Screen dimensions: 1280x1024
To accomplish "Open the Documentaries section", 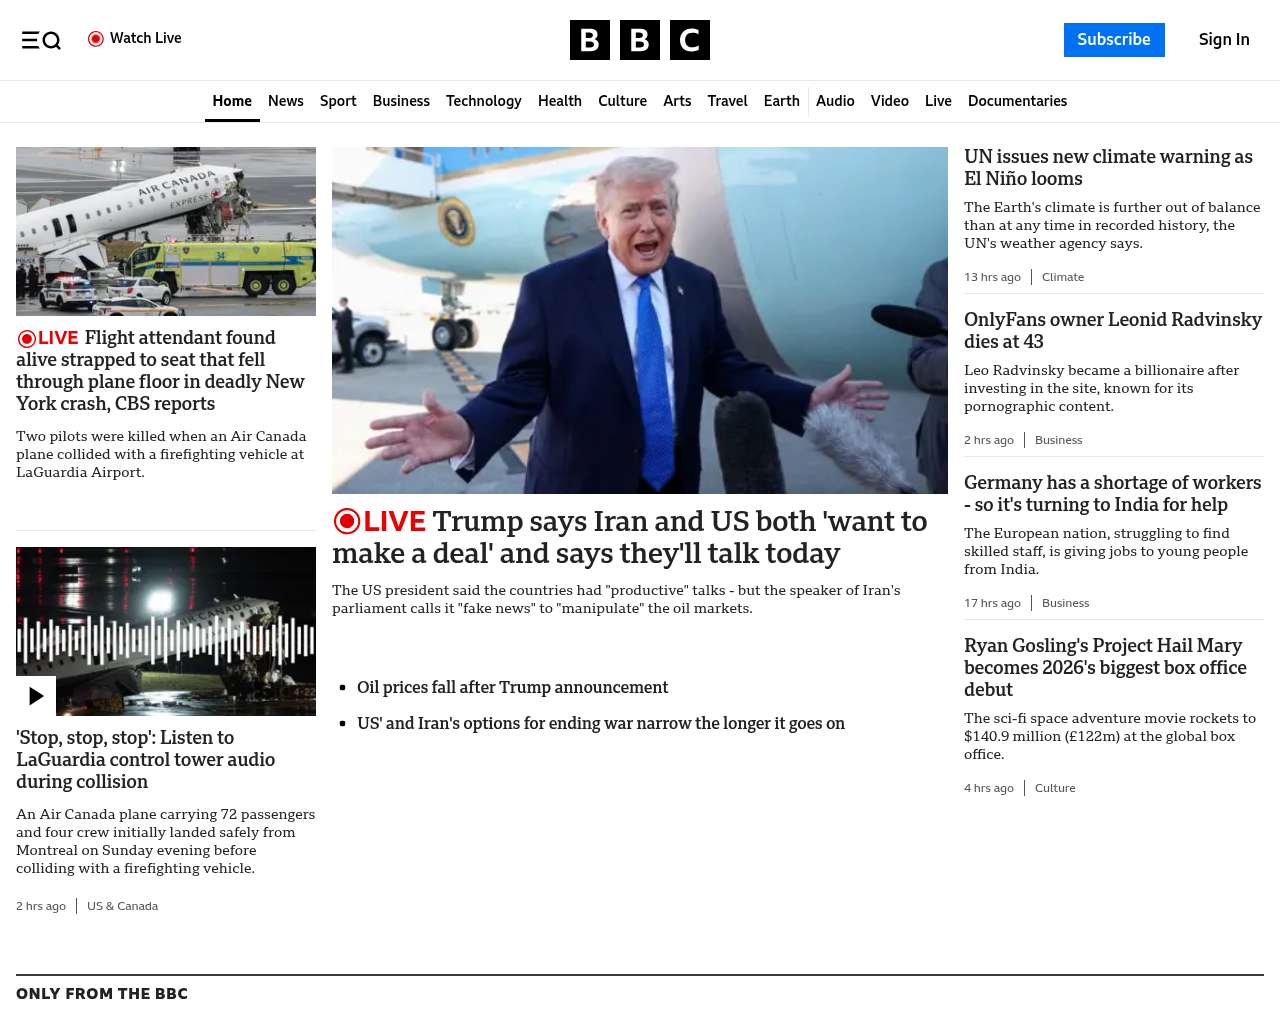I will click(x=1017, y=101).
